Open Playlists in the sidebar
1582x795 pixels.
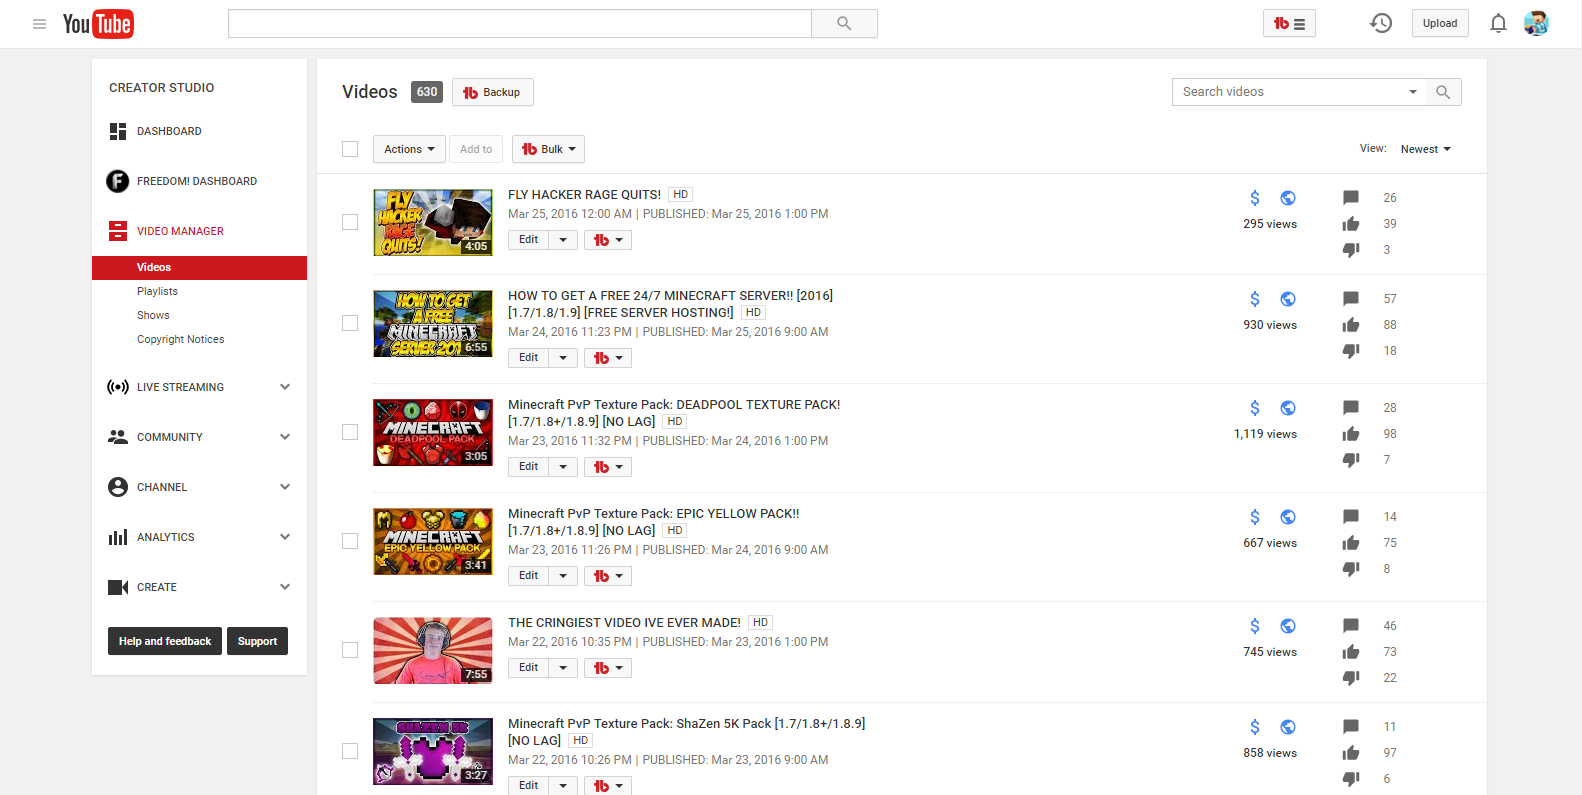pos(157,291)
